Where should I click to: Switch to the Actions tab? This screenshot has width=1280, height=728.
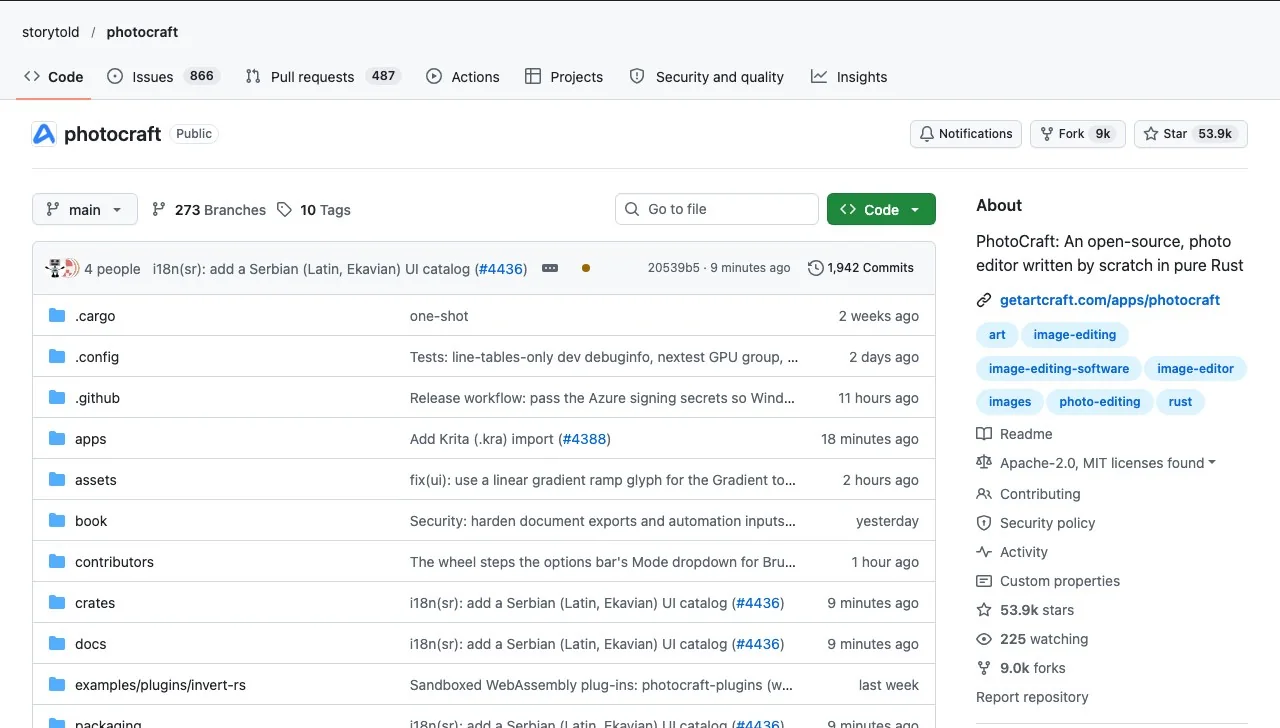(463, 77)
